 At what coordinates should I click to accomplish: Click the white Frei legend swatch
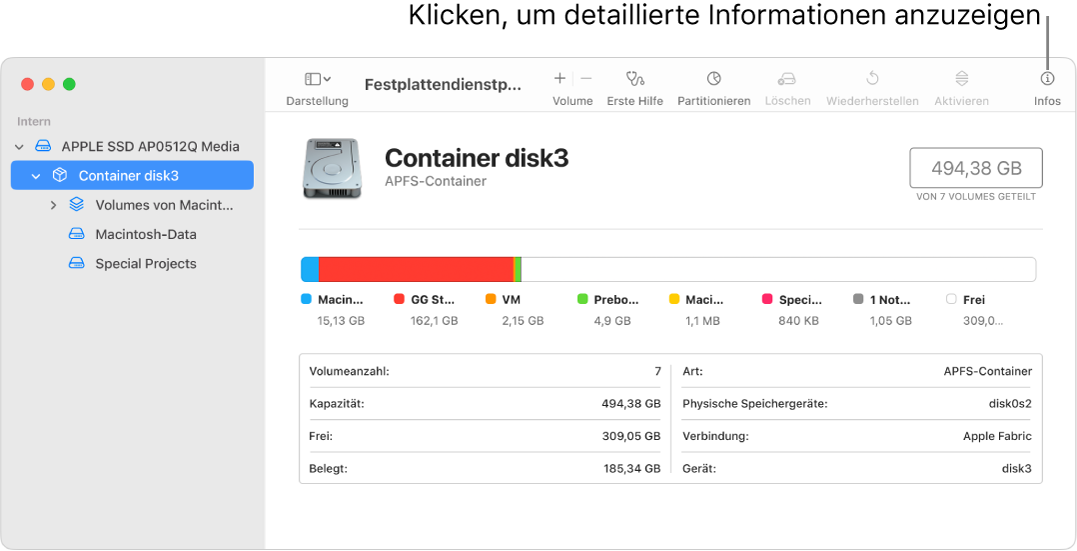pyautogui.click(x=951, y=300)
